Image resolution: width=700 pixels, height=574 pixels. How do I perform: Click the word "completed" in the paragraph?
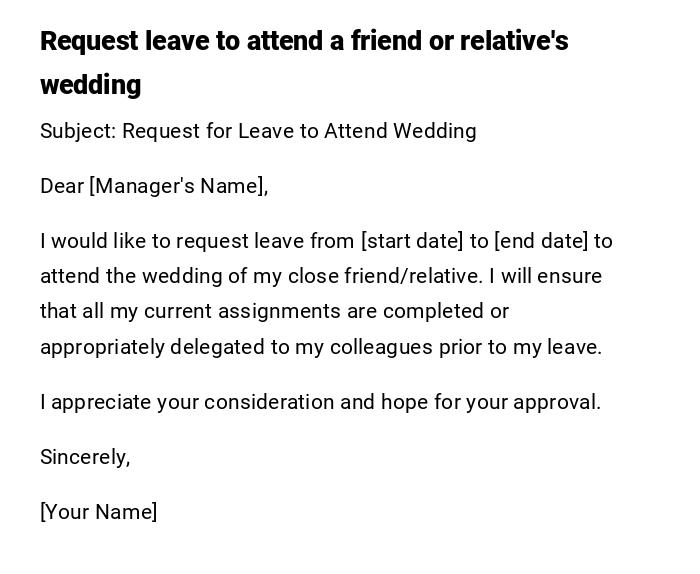pyautogui.click(x=434, y=311)
